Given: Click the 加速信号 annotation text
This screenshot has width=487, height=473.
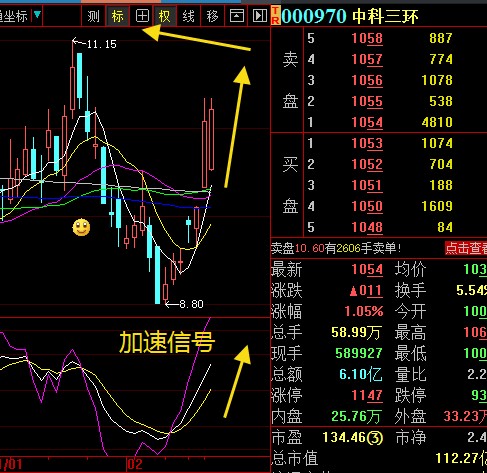Looking at the screenshot, I should pos(167,343).
